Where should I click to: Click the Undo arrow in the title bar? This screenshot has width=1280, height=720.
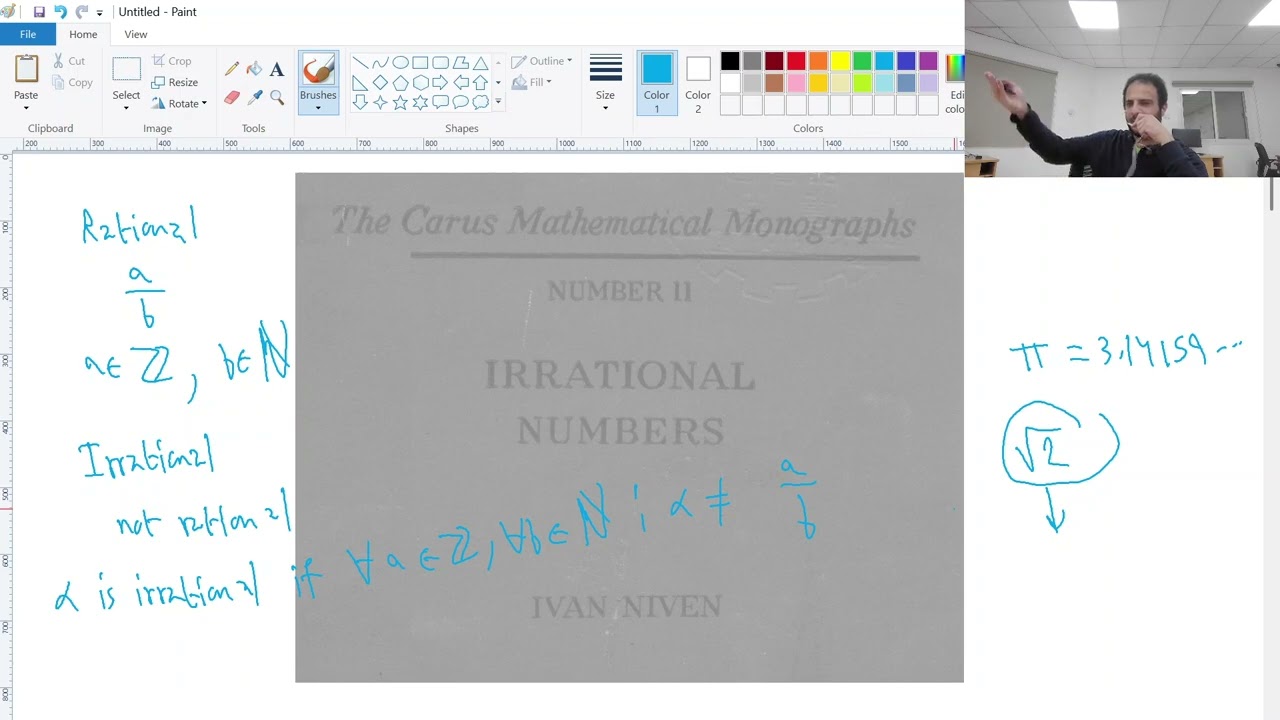pyautogui.click(x=60, y=12)
